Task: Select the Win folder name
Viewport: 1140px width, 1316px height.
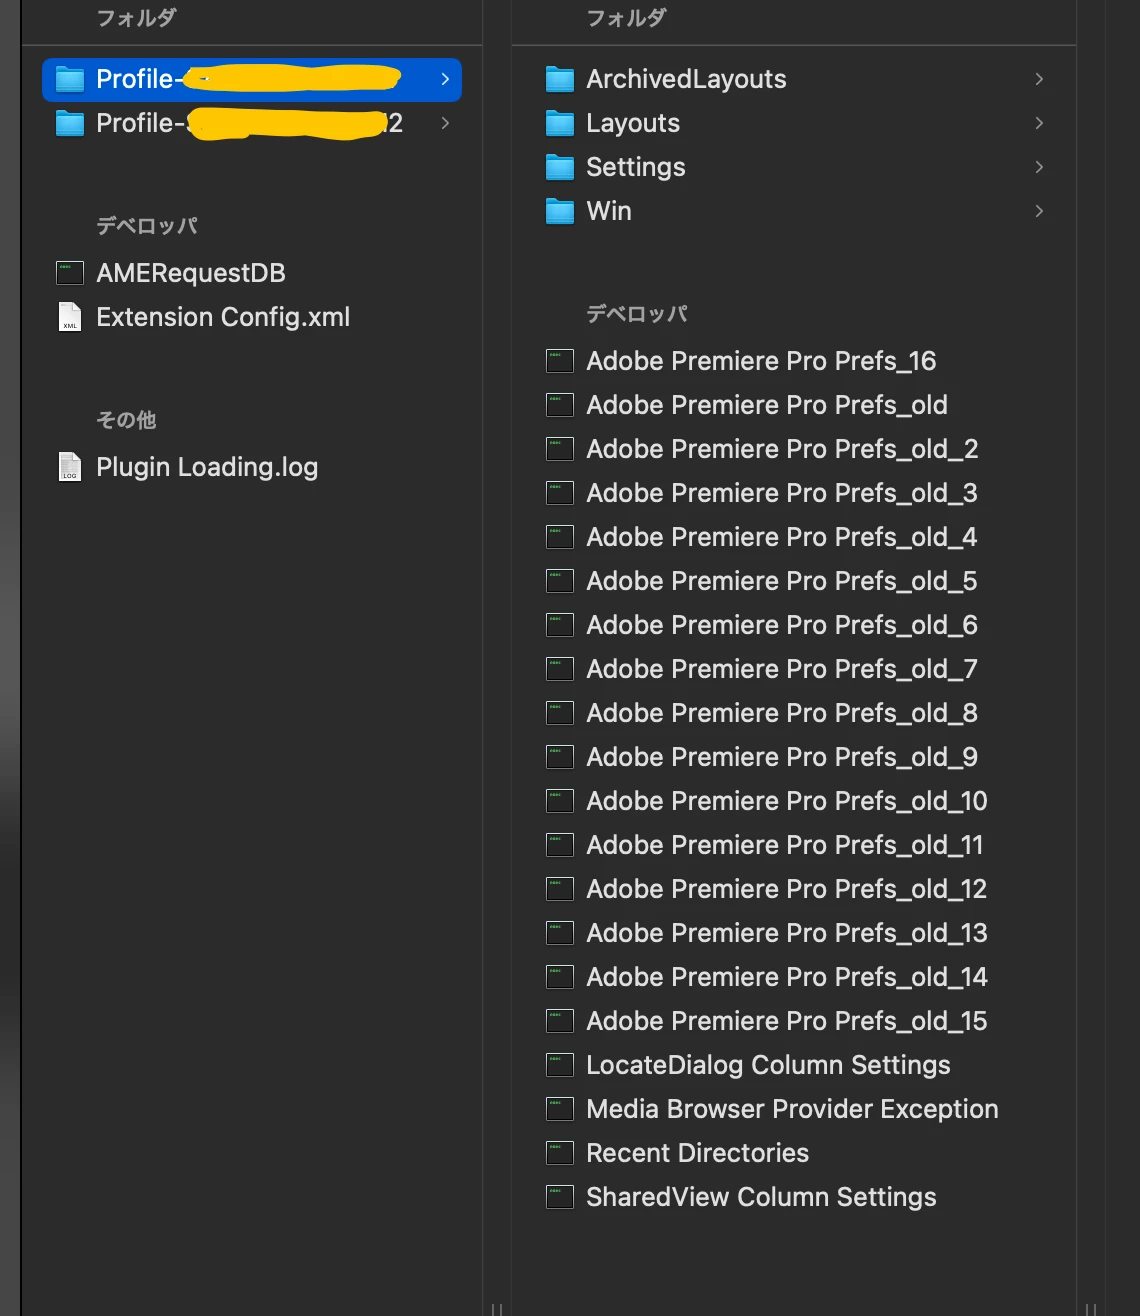Action: click(609, 211)
